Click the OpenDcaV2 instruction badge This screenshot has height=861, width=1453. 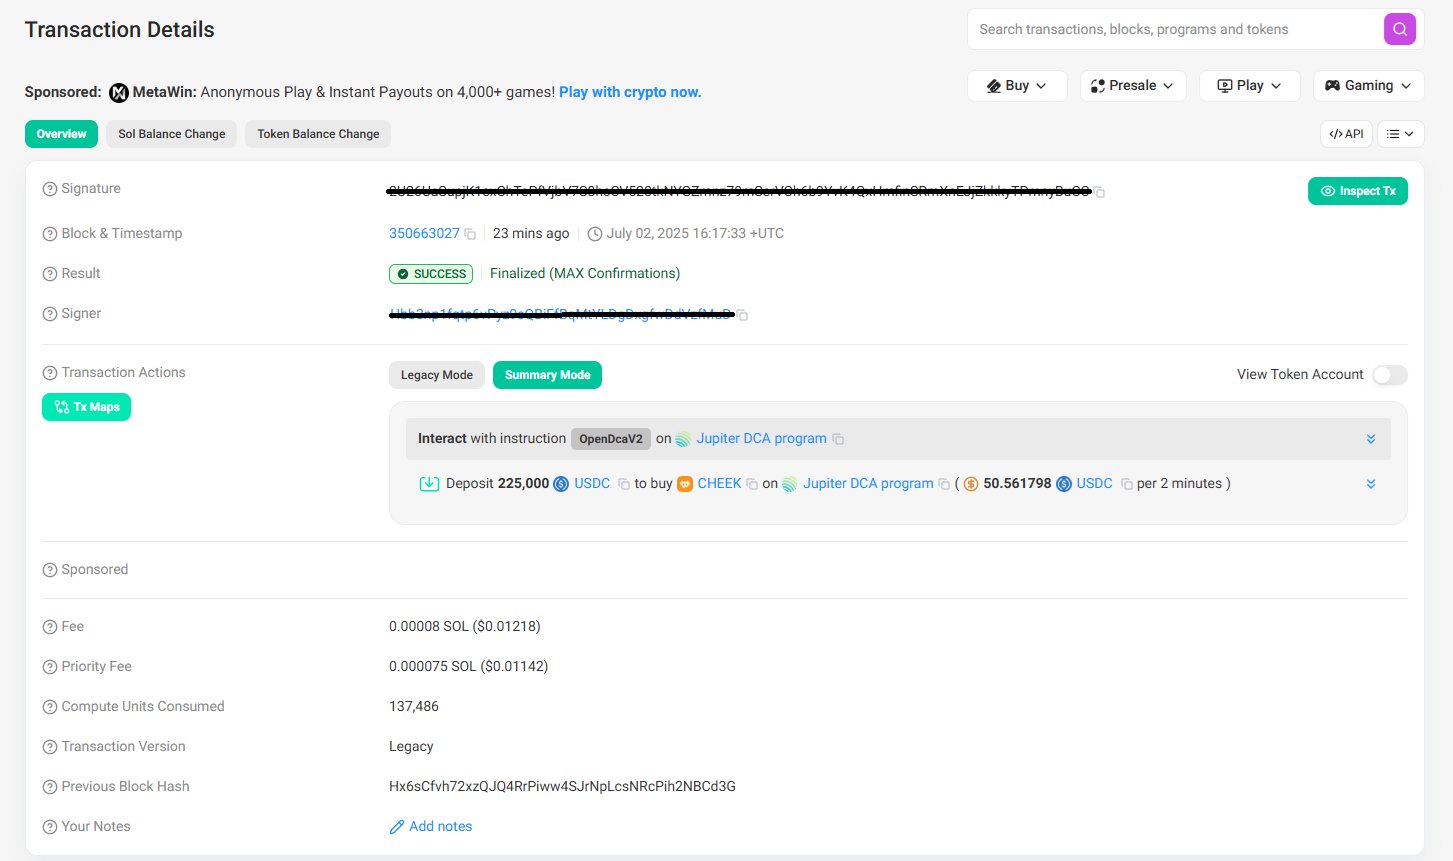[x=611, y=439]
